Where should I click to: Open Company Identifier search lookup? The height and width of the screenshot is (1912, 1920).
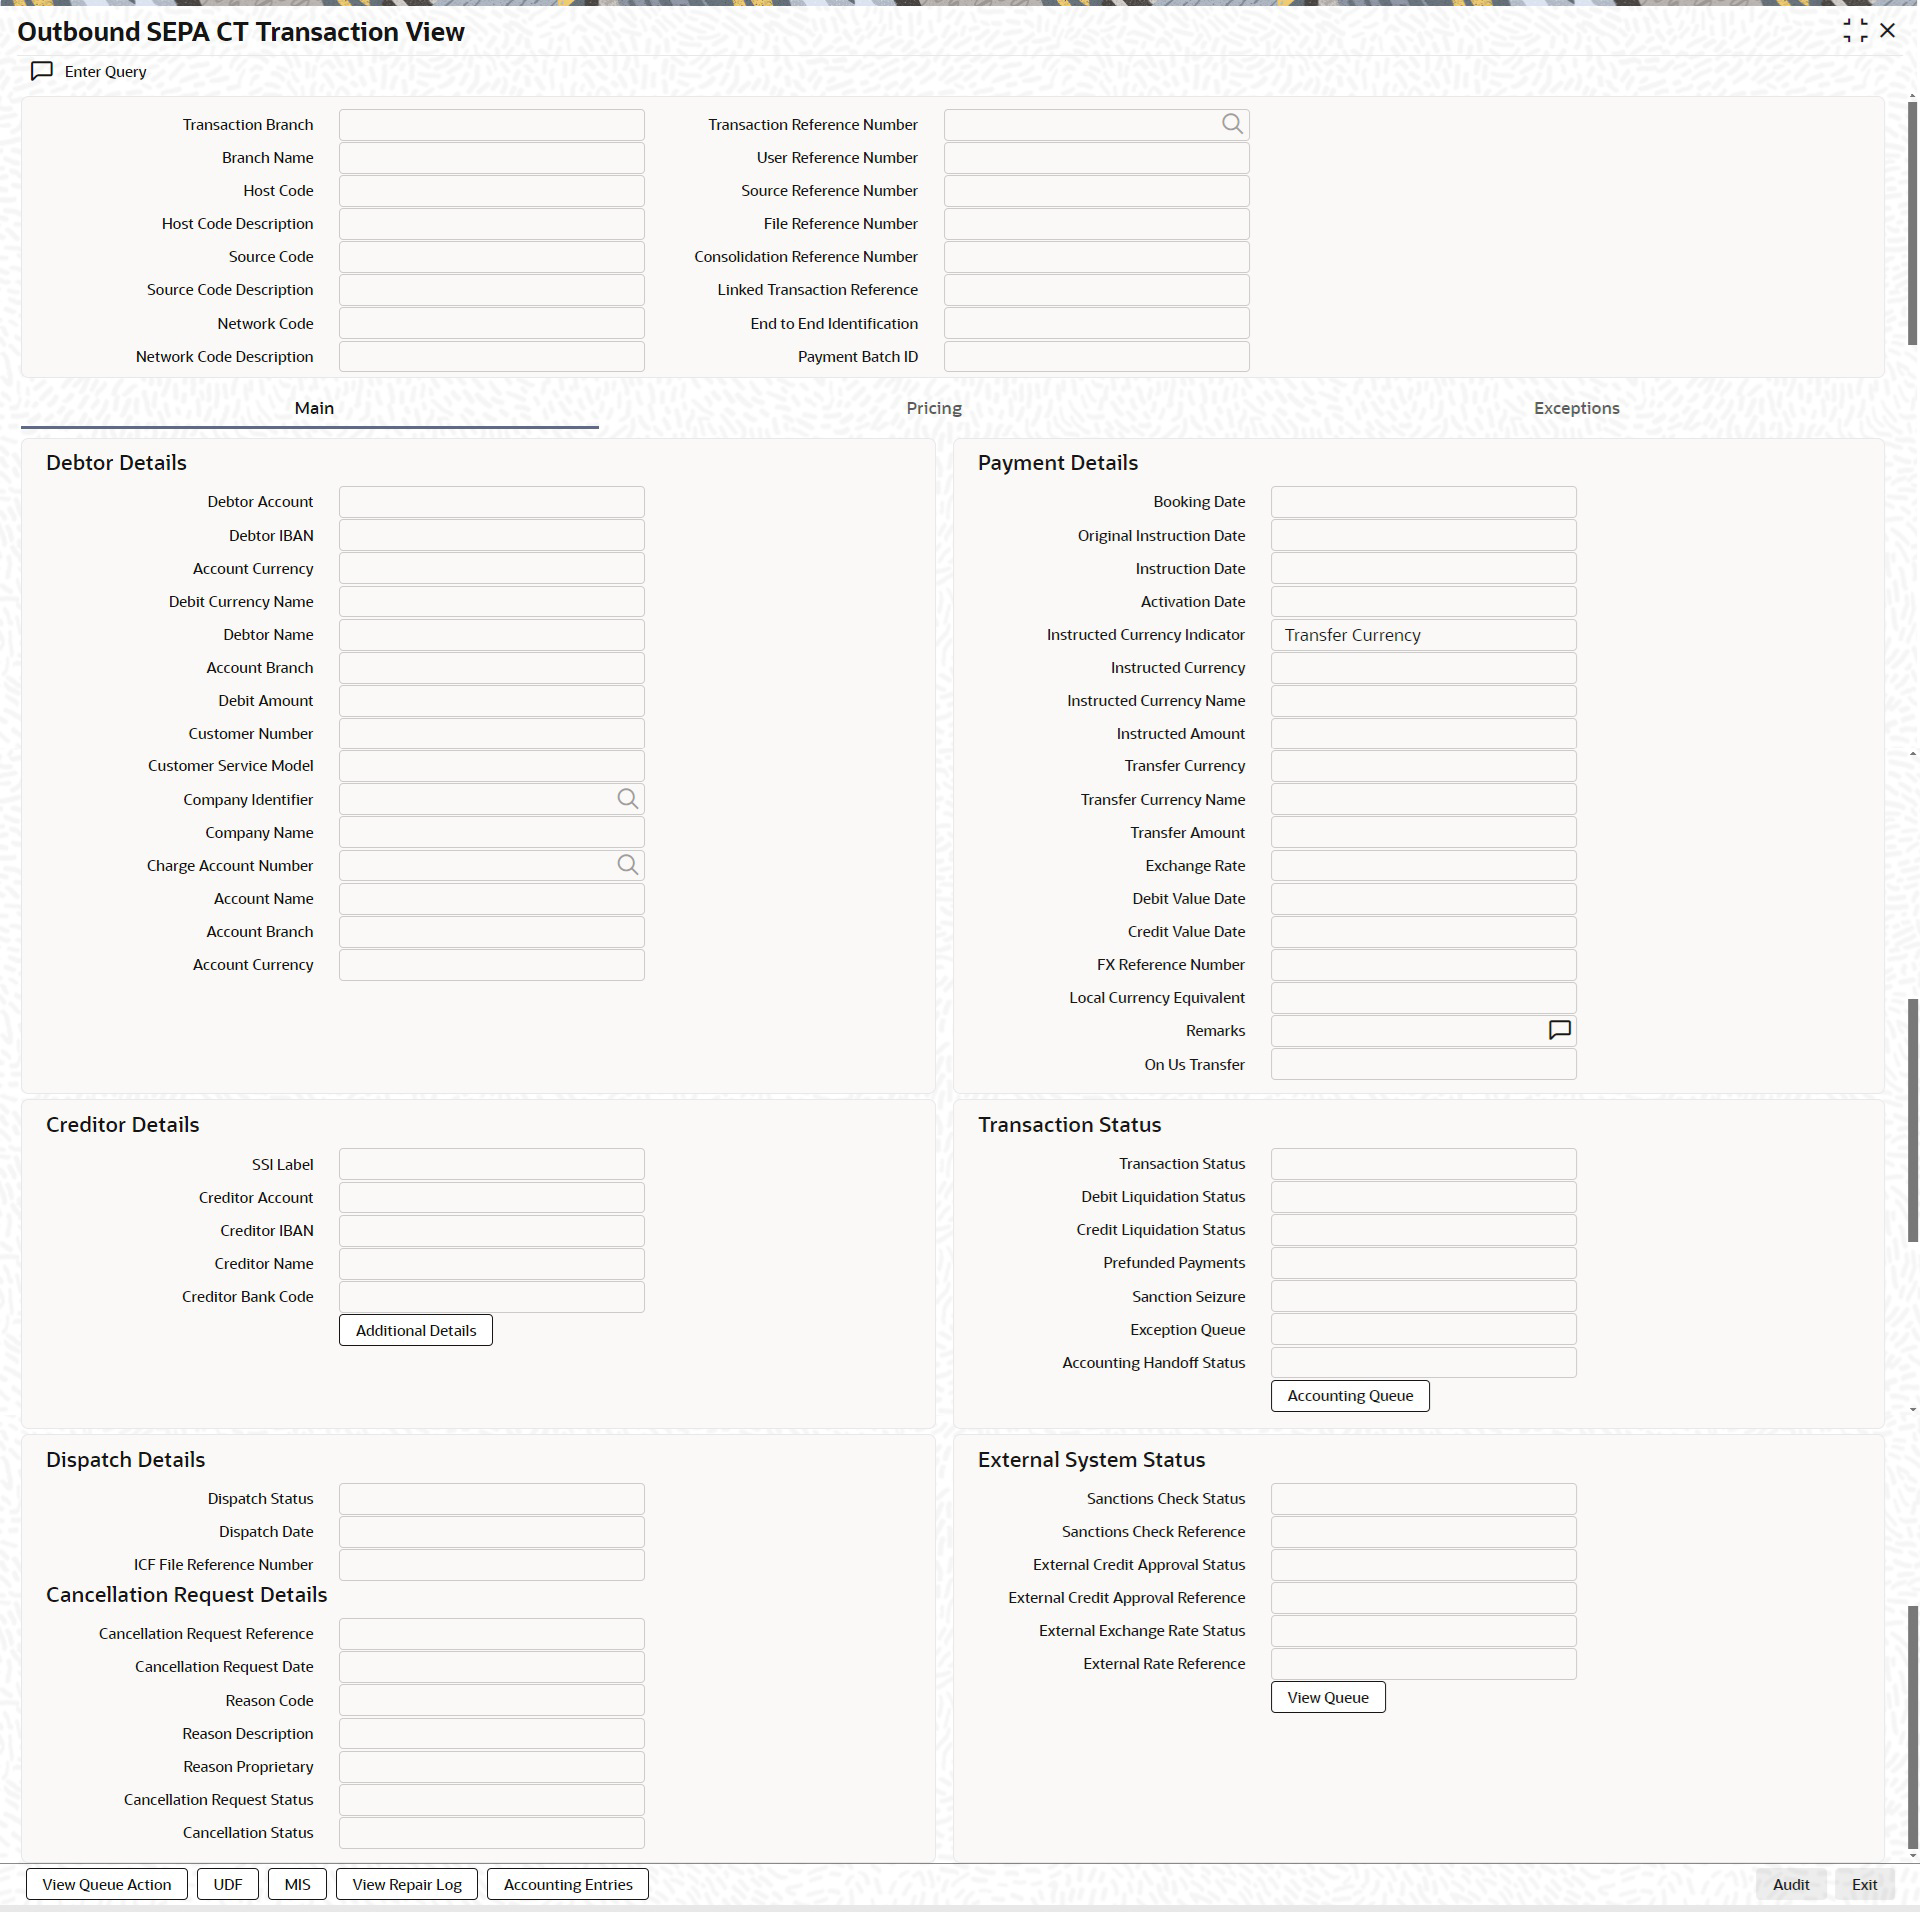coord(627,799)
